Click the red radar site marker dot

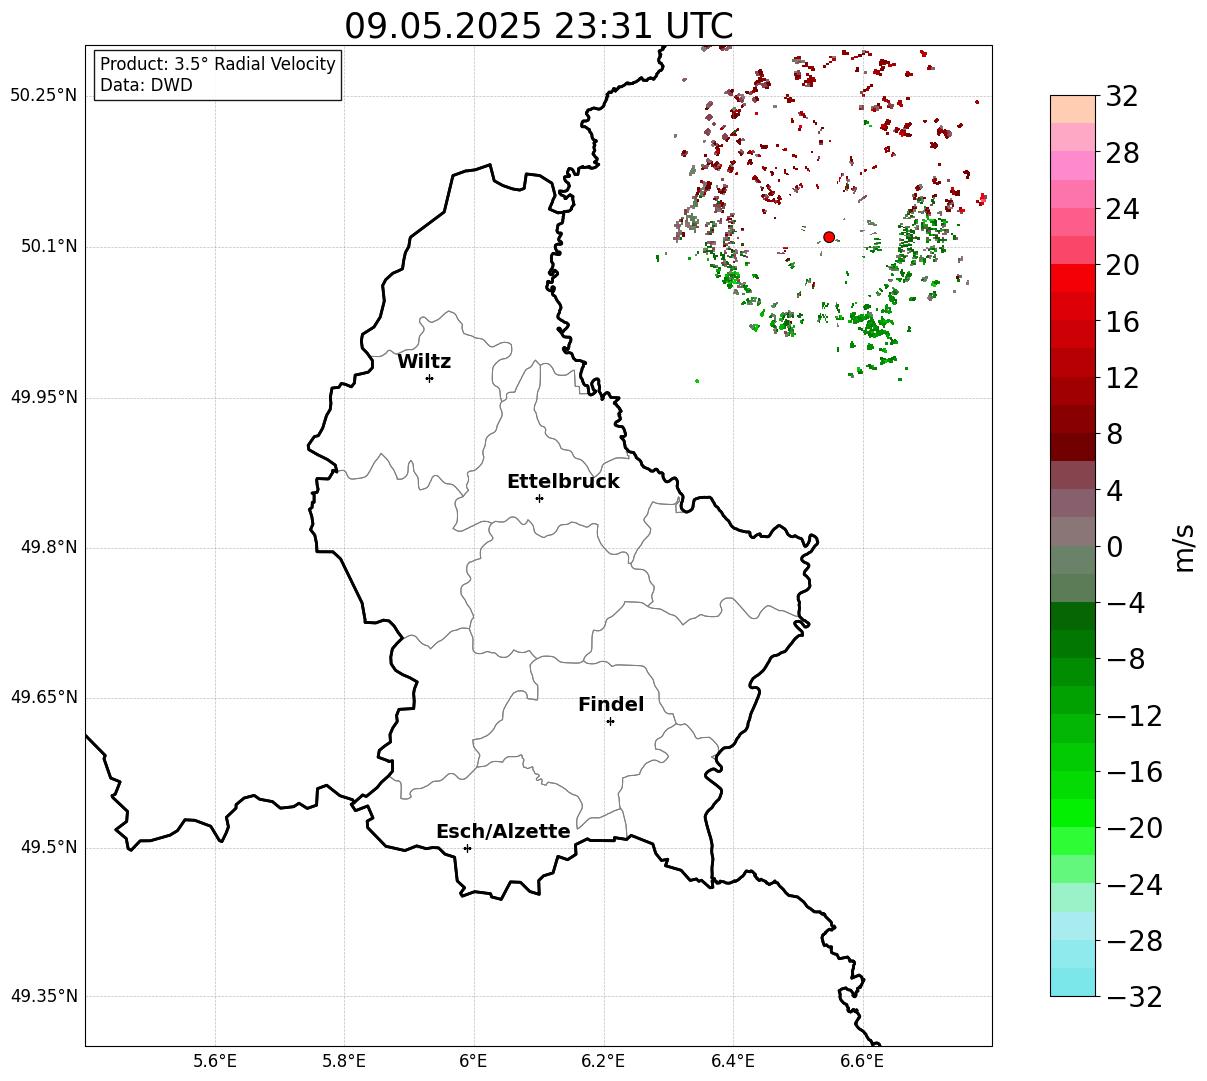coord(829,237)
